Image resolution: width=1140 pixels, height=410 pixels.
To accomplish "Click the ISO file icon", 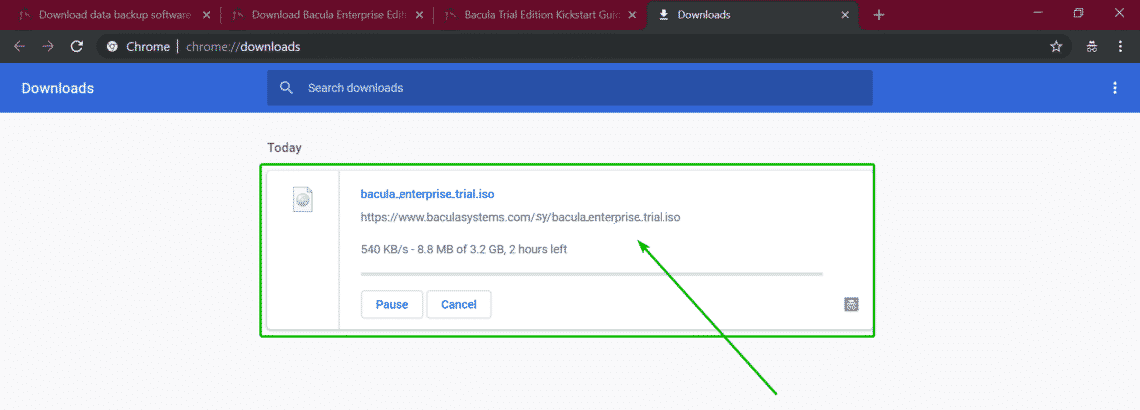I will (302, 199).
